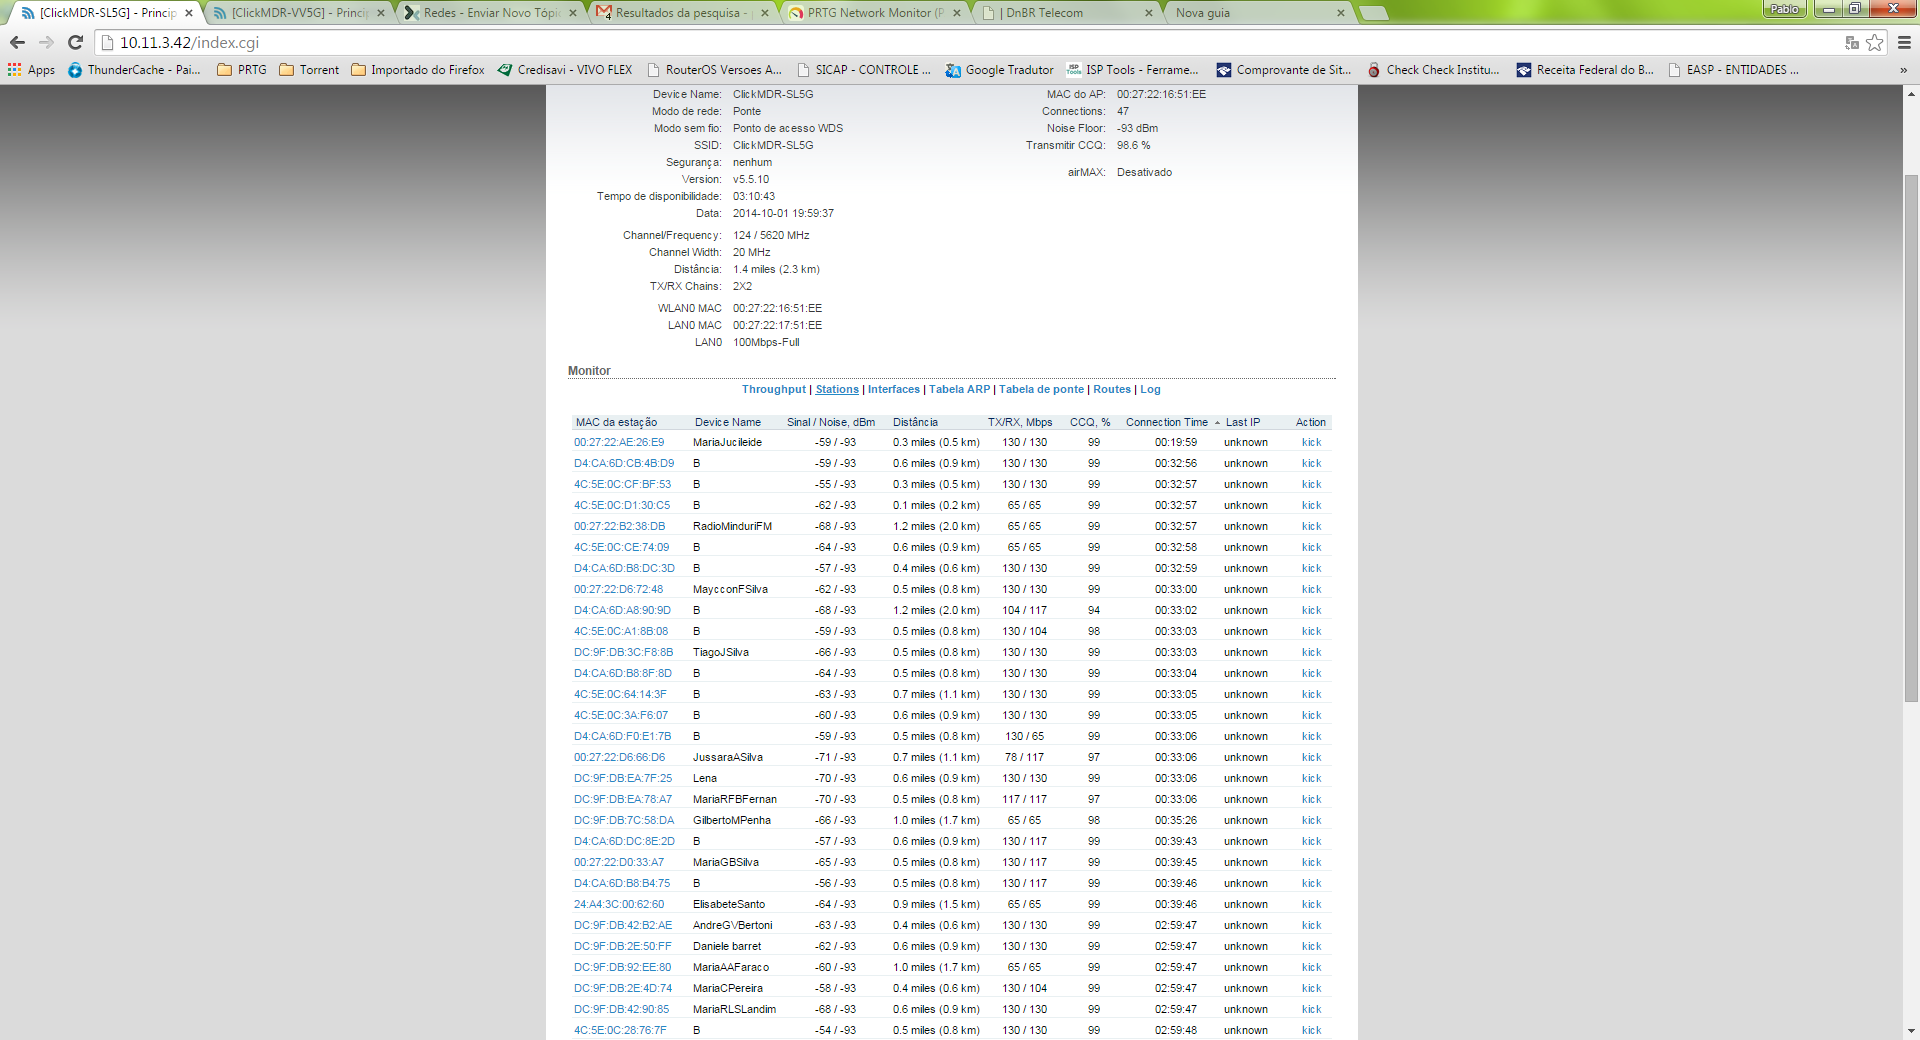Open the Google Tradutor bookmark
The width and height of the screenshot is (1920, 1040).
[1000, 70]
